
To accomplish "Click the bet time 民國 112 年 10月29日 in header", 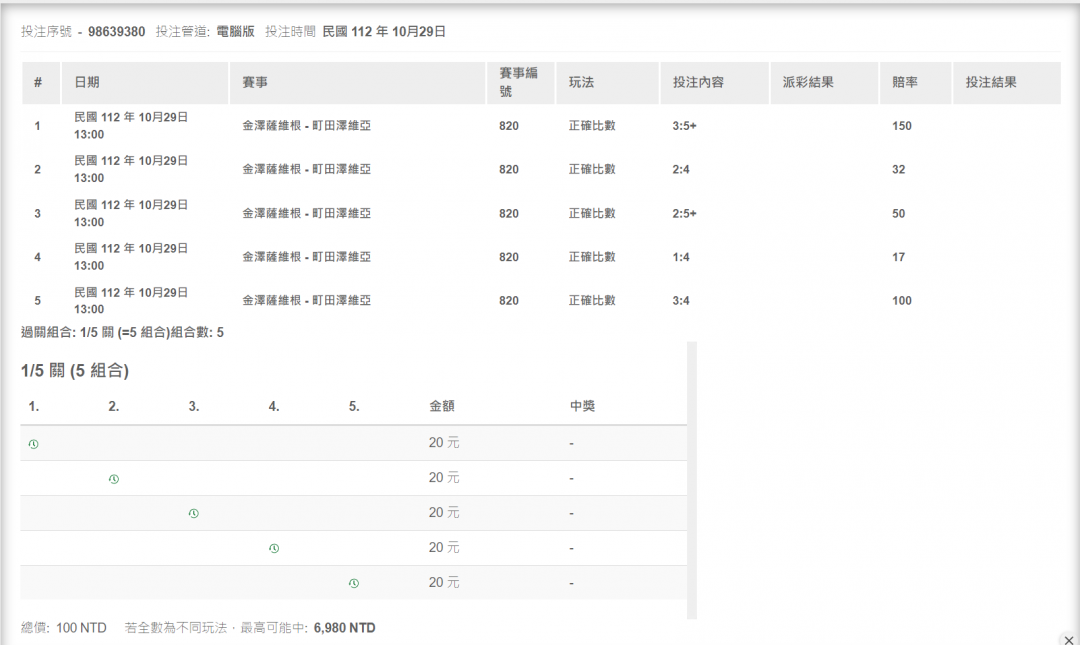I will 384,32.
